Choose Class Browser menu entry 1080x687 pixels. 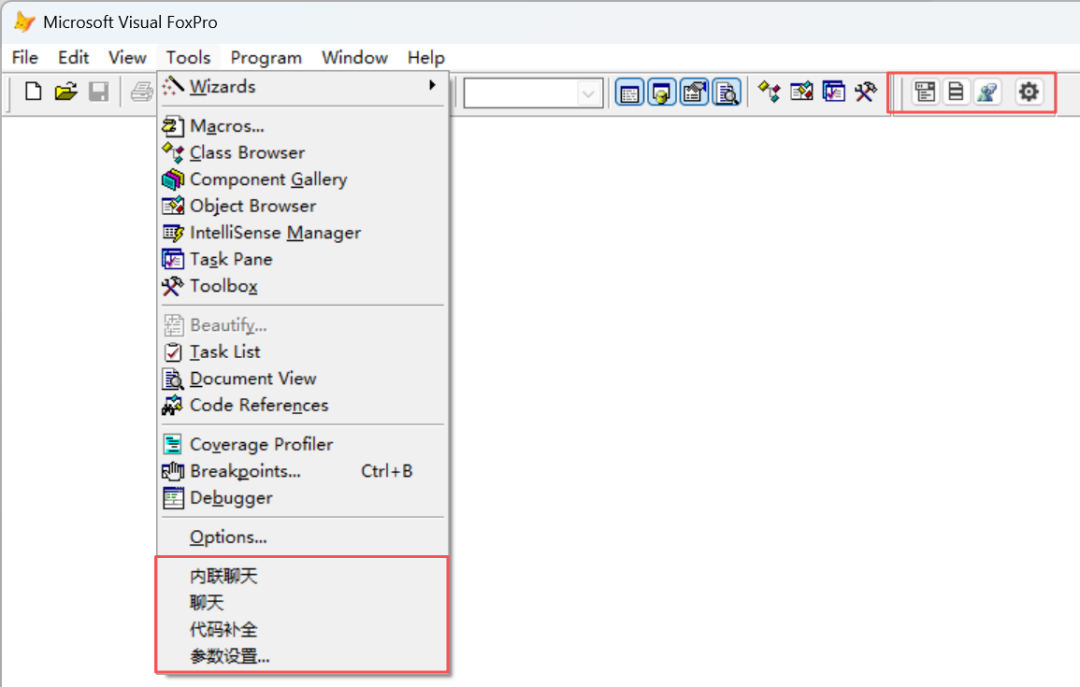pyautogui.click(x=303, y=153)
